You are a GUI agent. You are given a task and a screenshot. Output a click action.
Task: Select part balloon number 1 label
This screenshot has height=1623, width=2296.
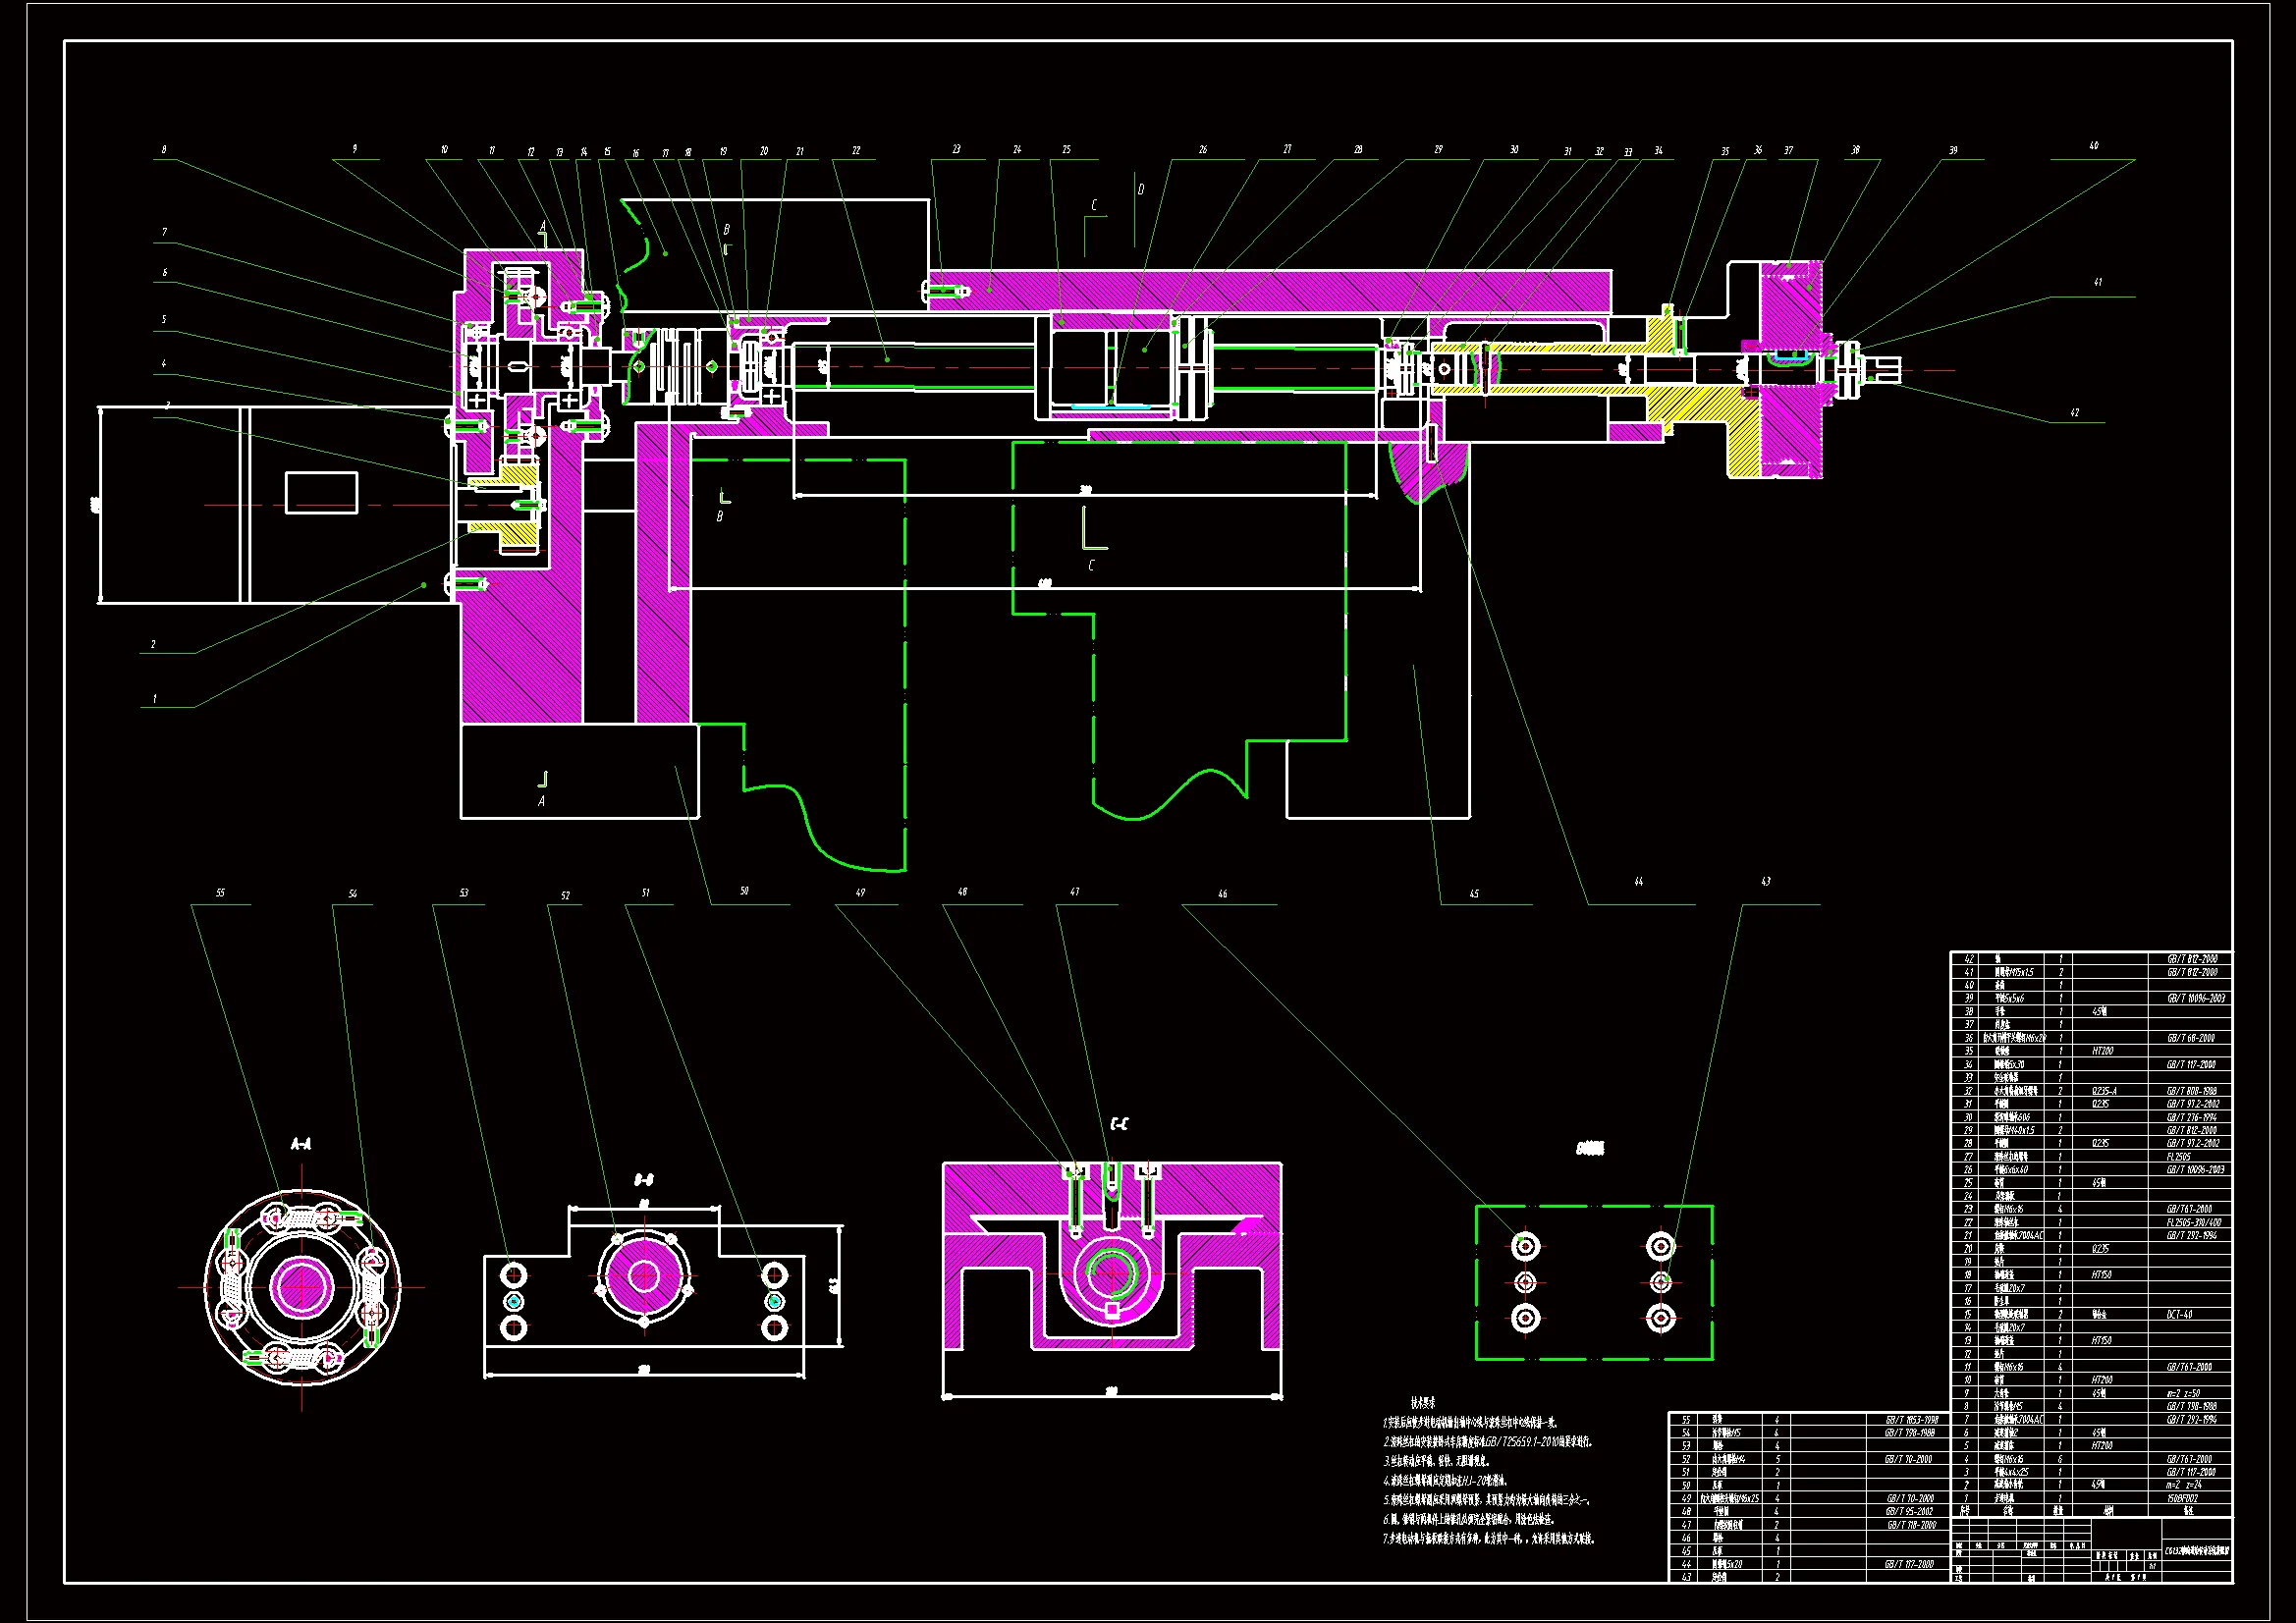[154, 699]
